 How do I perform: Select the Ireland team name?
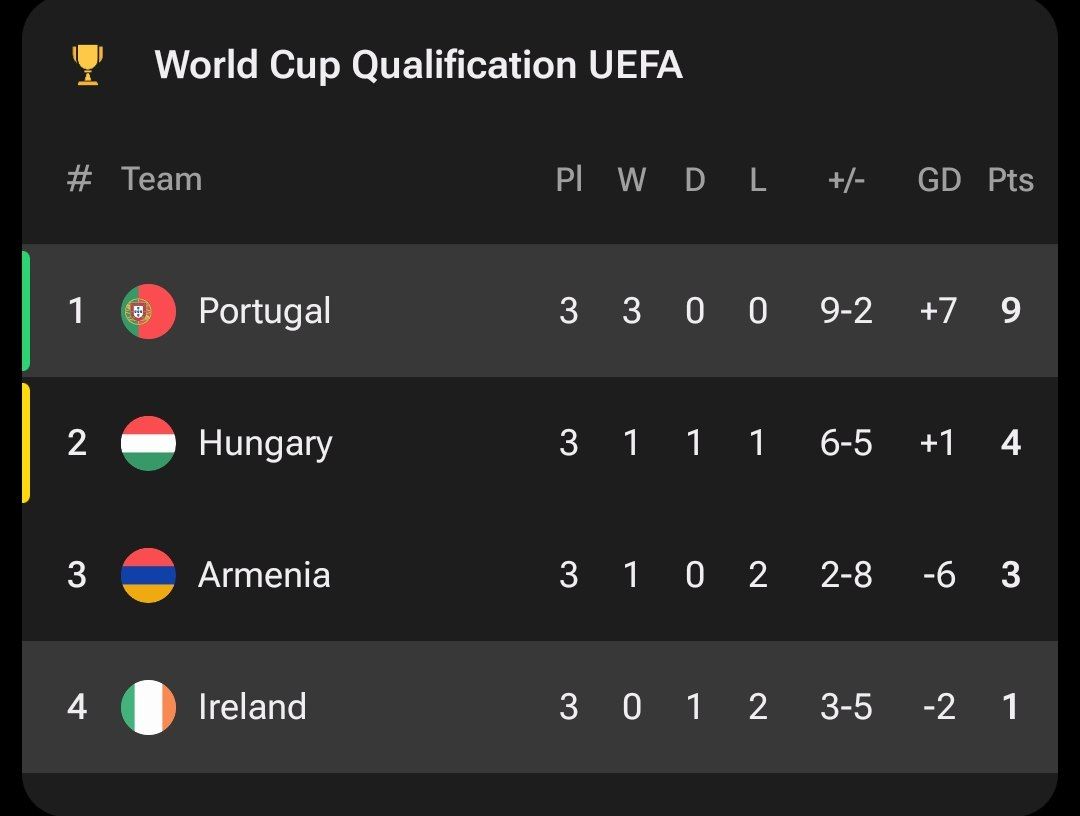[252, 707]
